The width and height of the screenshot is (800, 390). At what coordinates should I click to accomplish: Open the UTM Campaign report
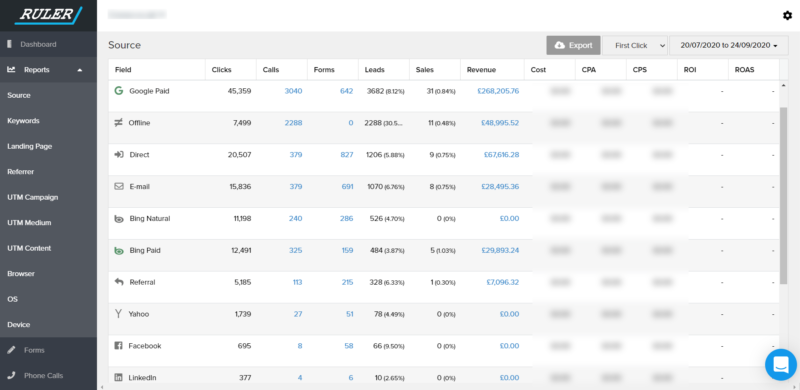[x=33, y=198]
